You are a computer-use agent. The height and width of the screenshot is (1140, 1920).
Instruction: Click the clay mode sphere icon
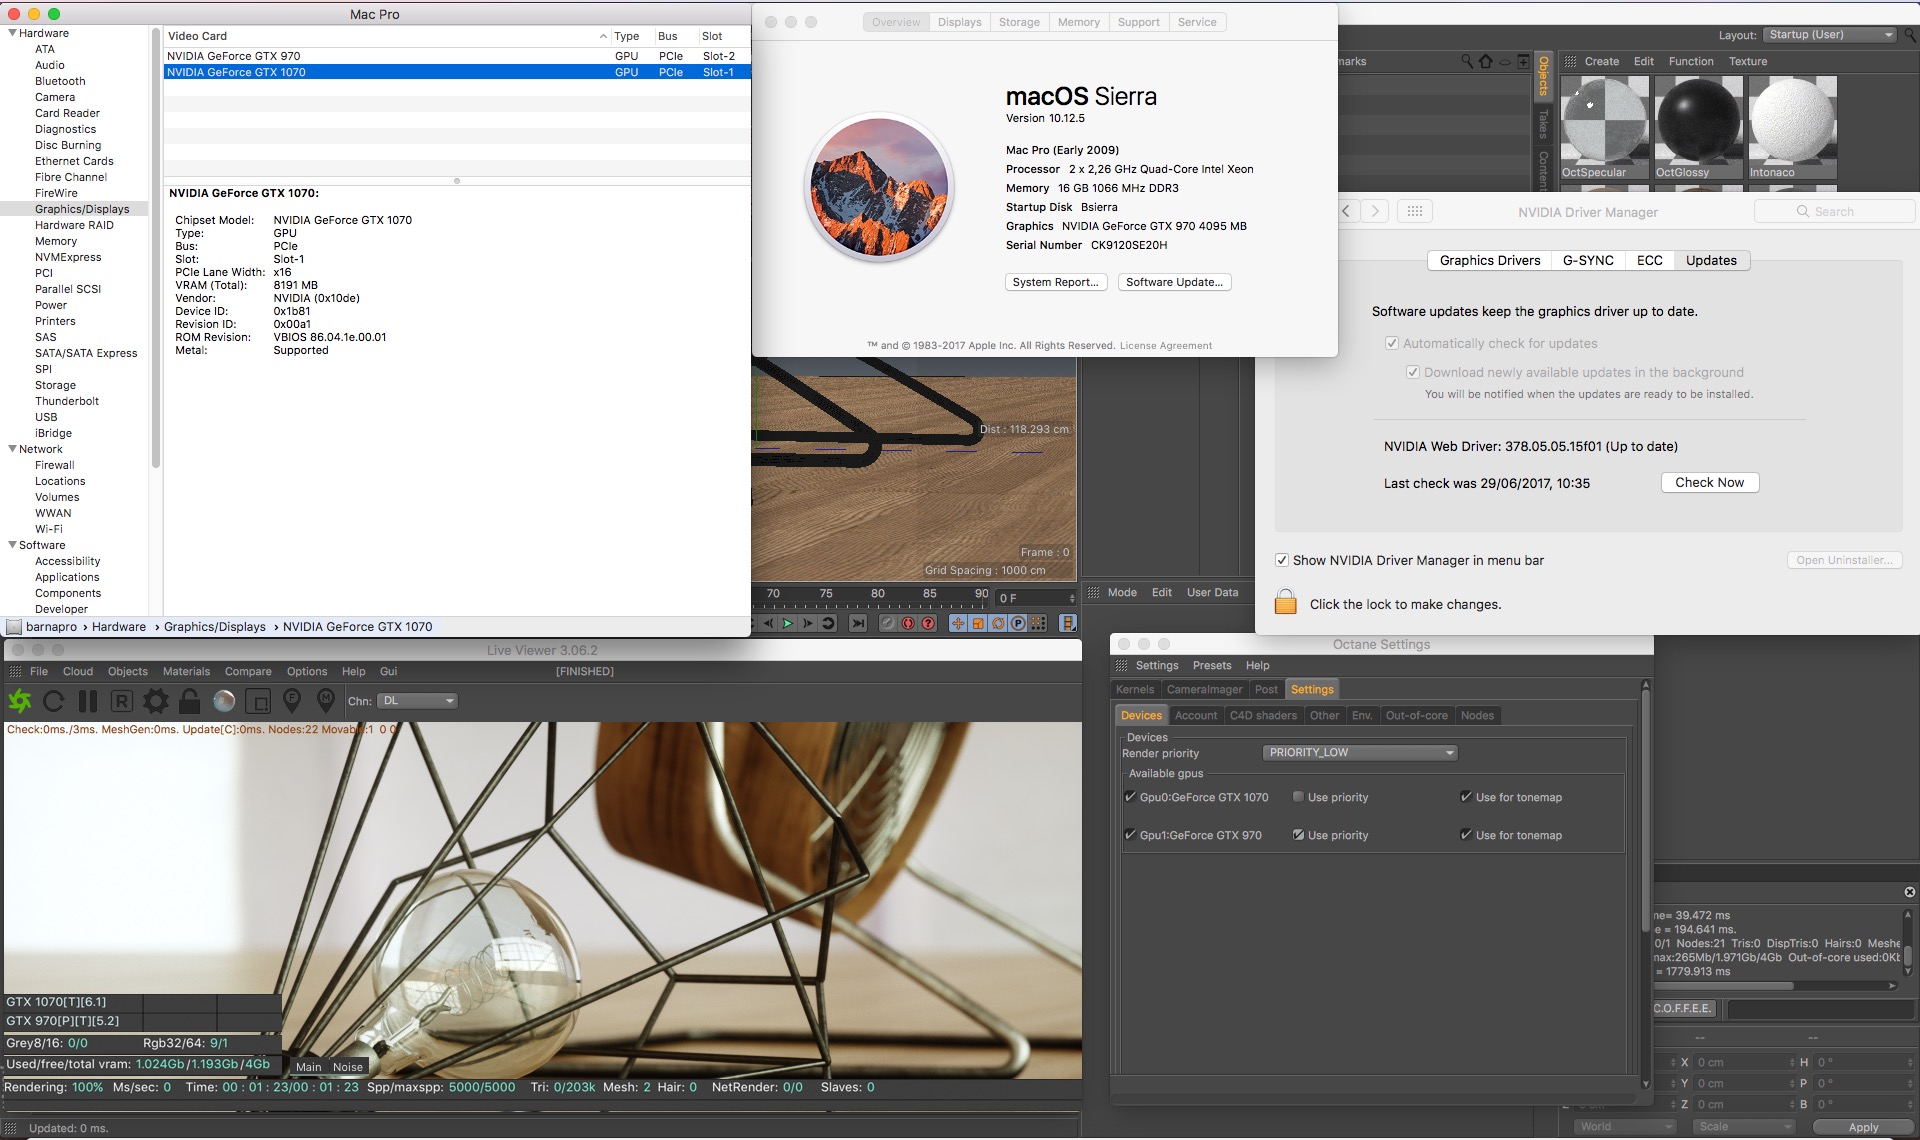pos(224,701)
